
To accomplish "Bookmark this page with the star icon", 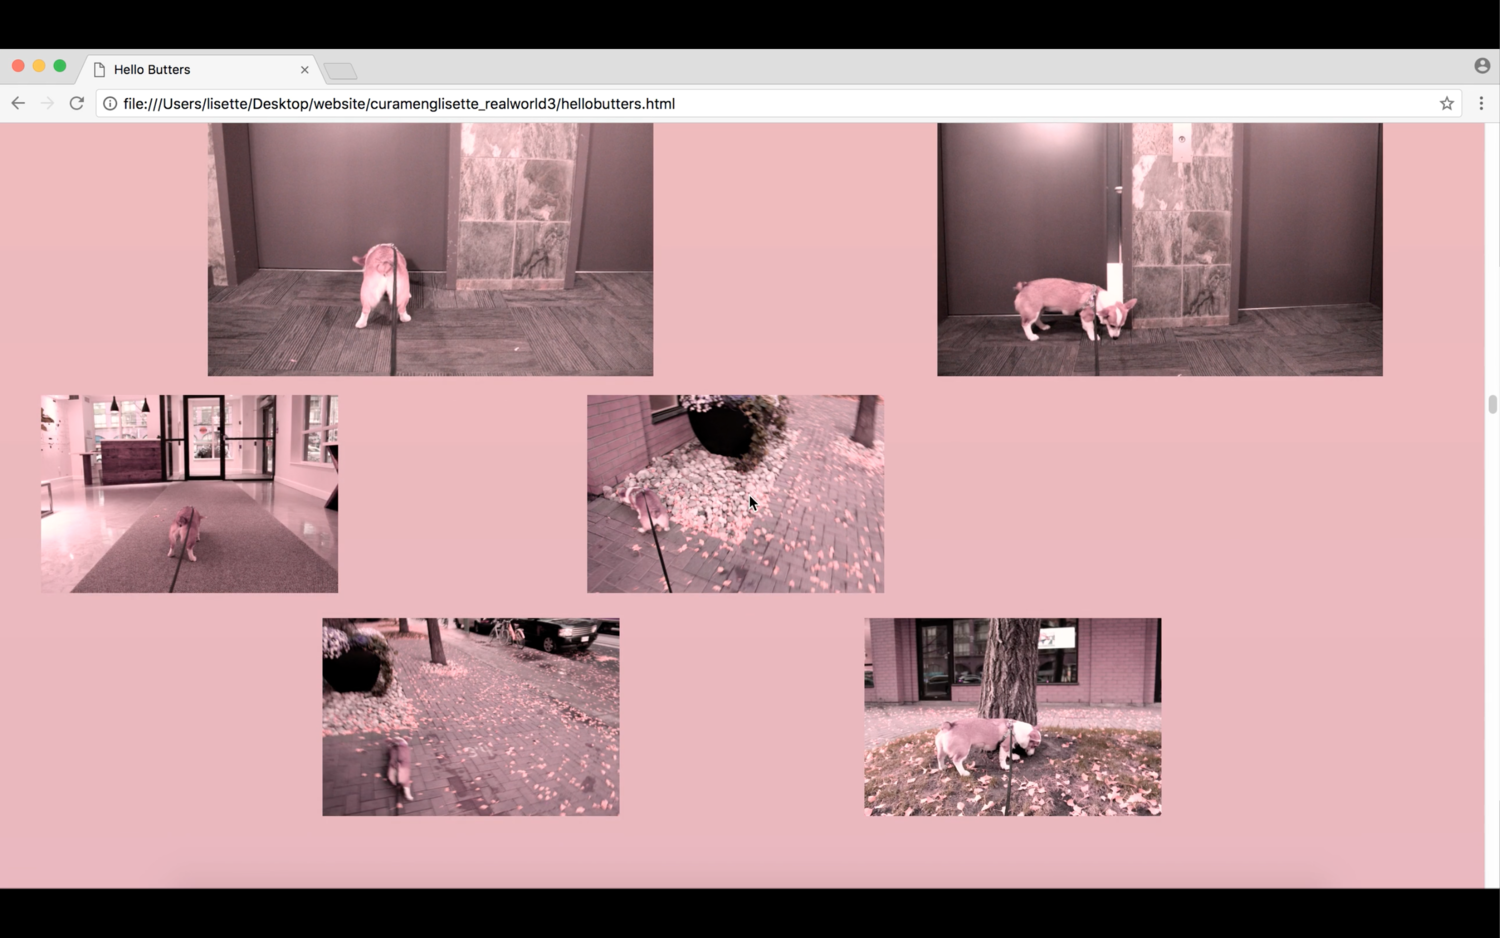I will coord(1446,103).
